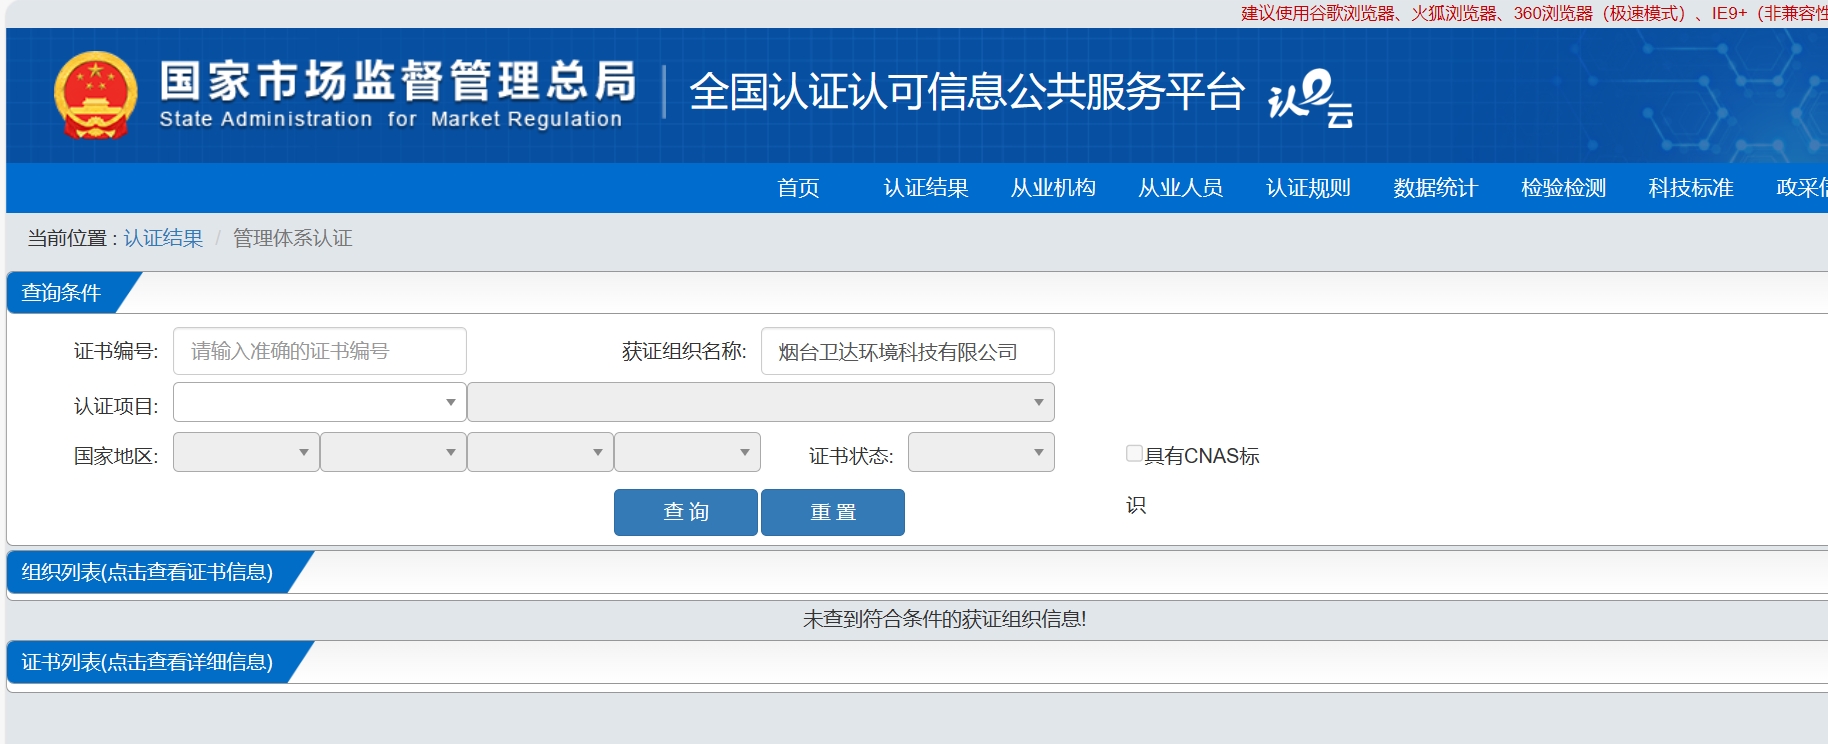Open the 从业人员 navigation menu
The width and height of the screenshot is (1828, 744).
coord(1181,188)
